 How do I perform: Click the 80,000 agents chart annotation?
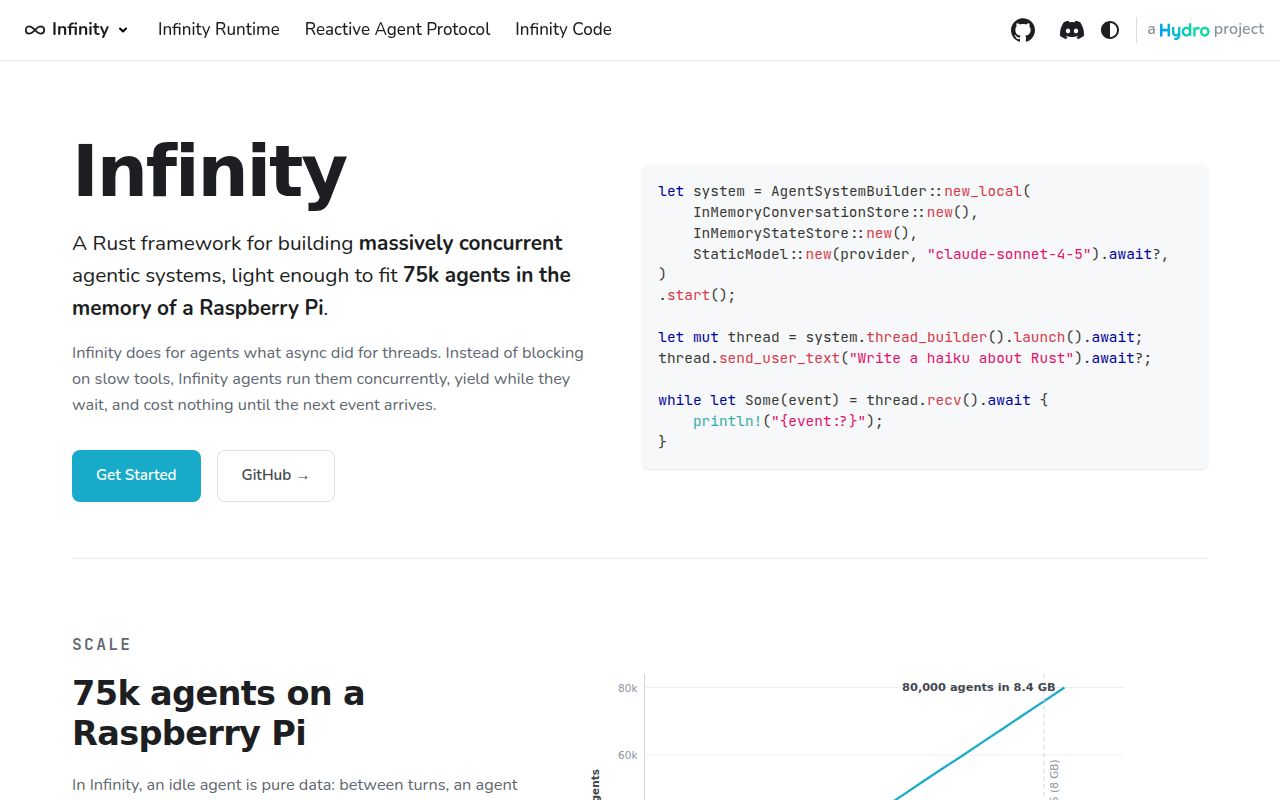click(978, 687)
